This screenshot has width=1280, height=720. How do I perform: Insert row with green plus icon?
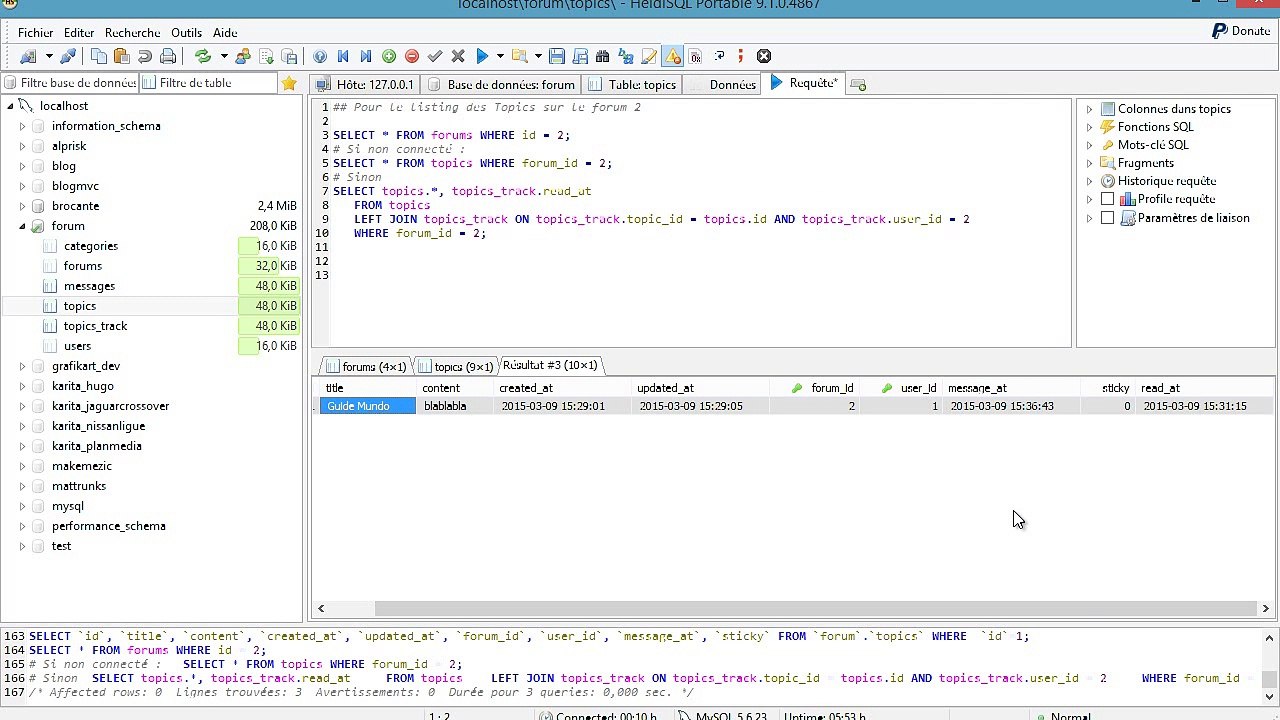click(389, 56)
